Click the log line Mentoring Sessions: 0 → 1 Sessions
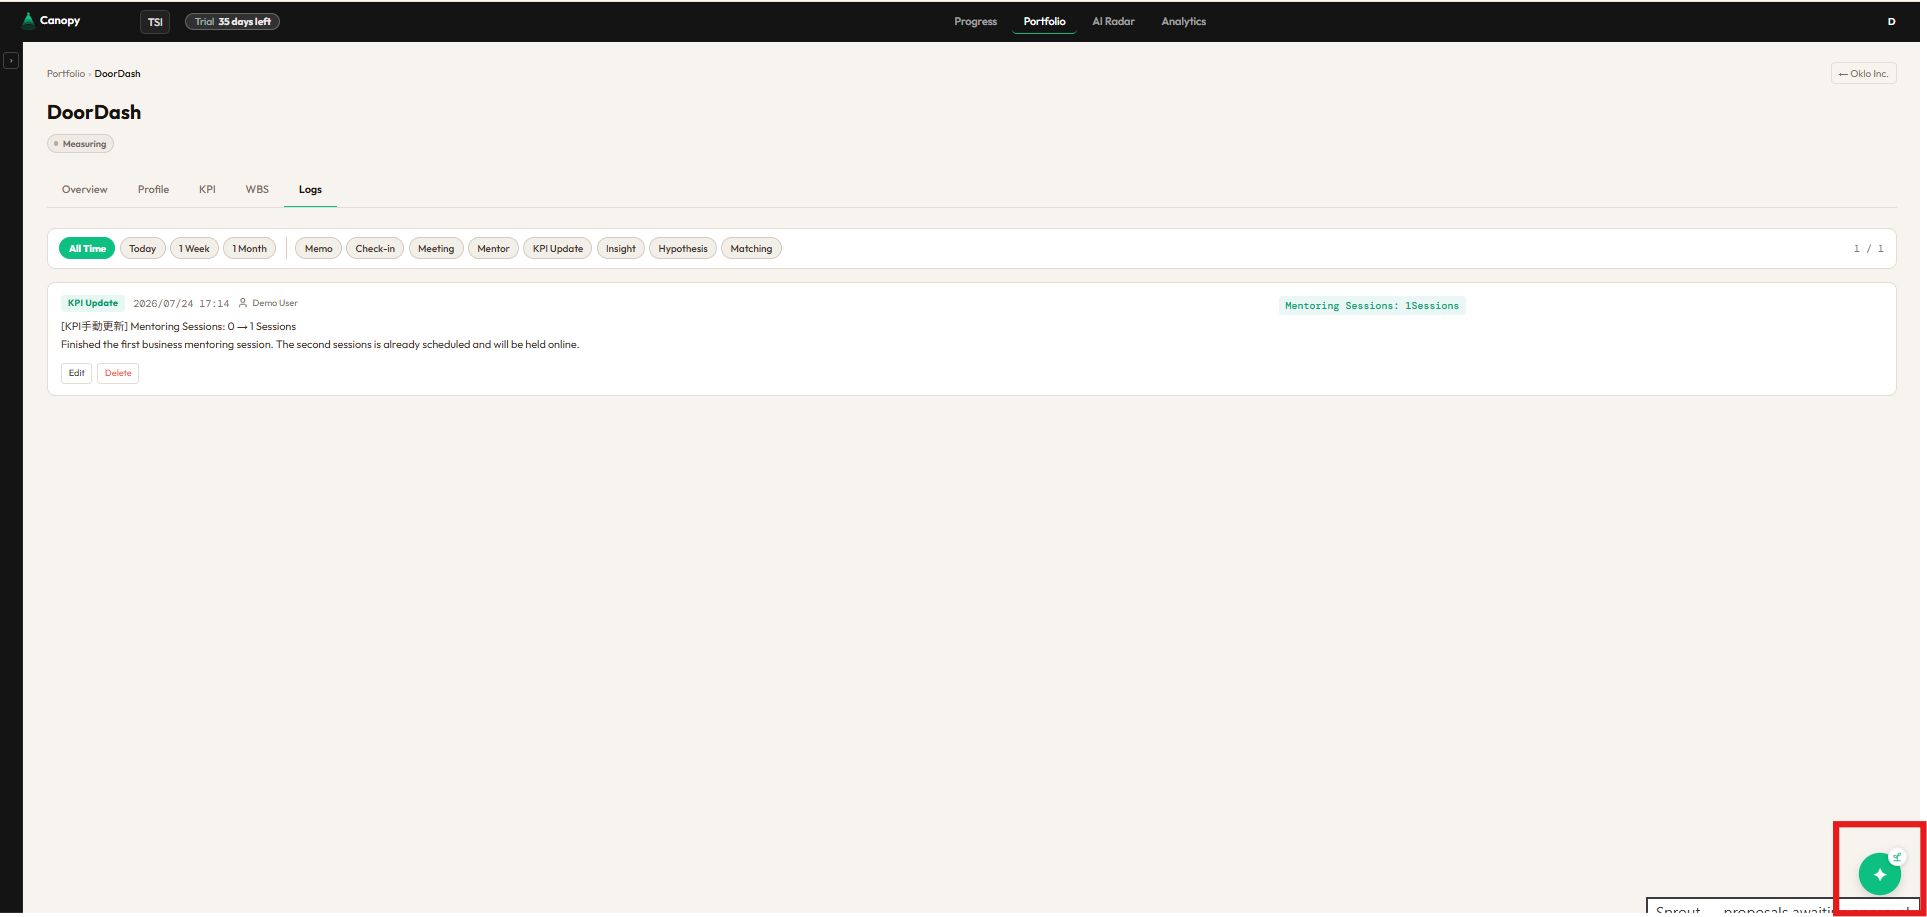 click(179, 327)
